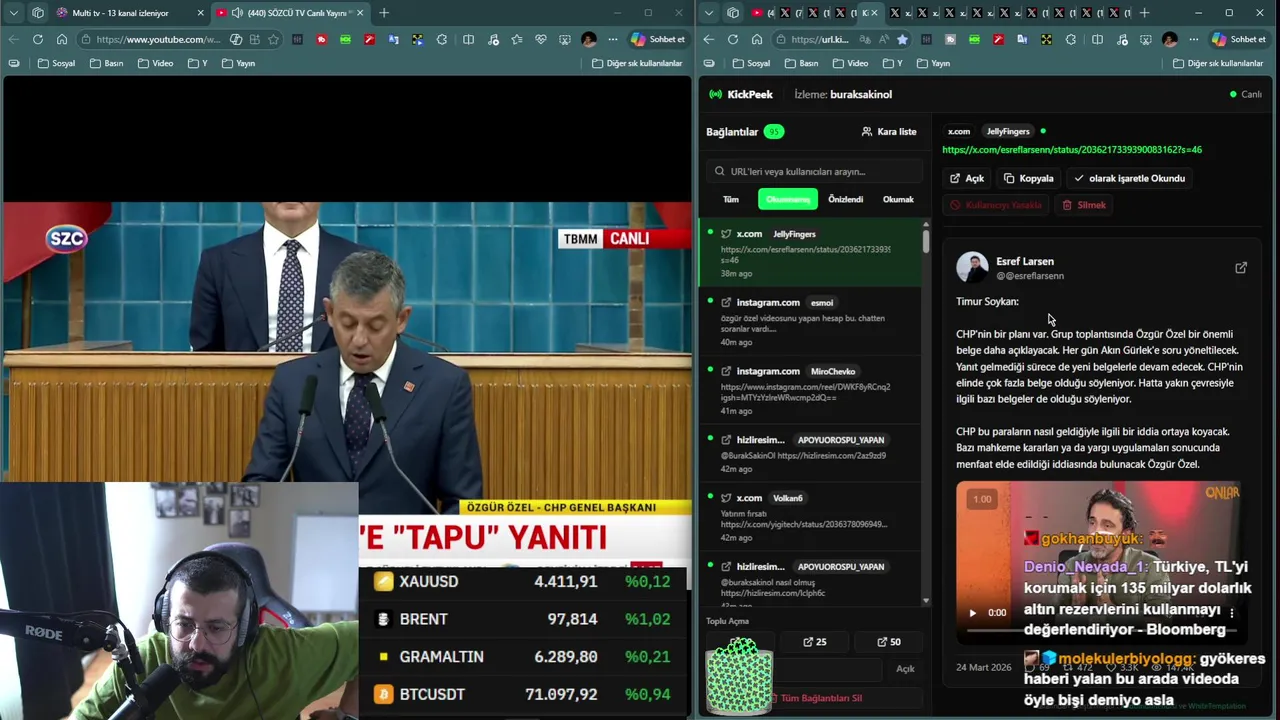Seek on the embedded video progress bar
The width and height of the screenshot is (1280, 720).
(x=1100, y=631)
